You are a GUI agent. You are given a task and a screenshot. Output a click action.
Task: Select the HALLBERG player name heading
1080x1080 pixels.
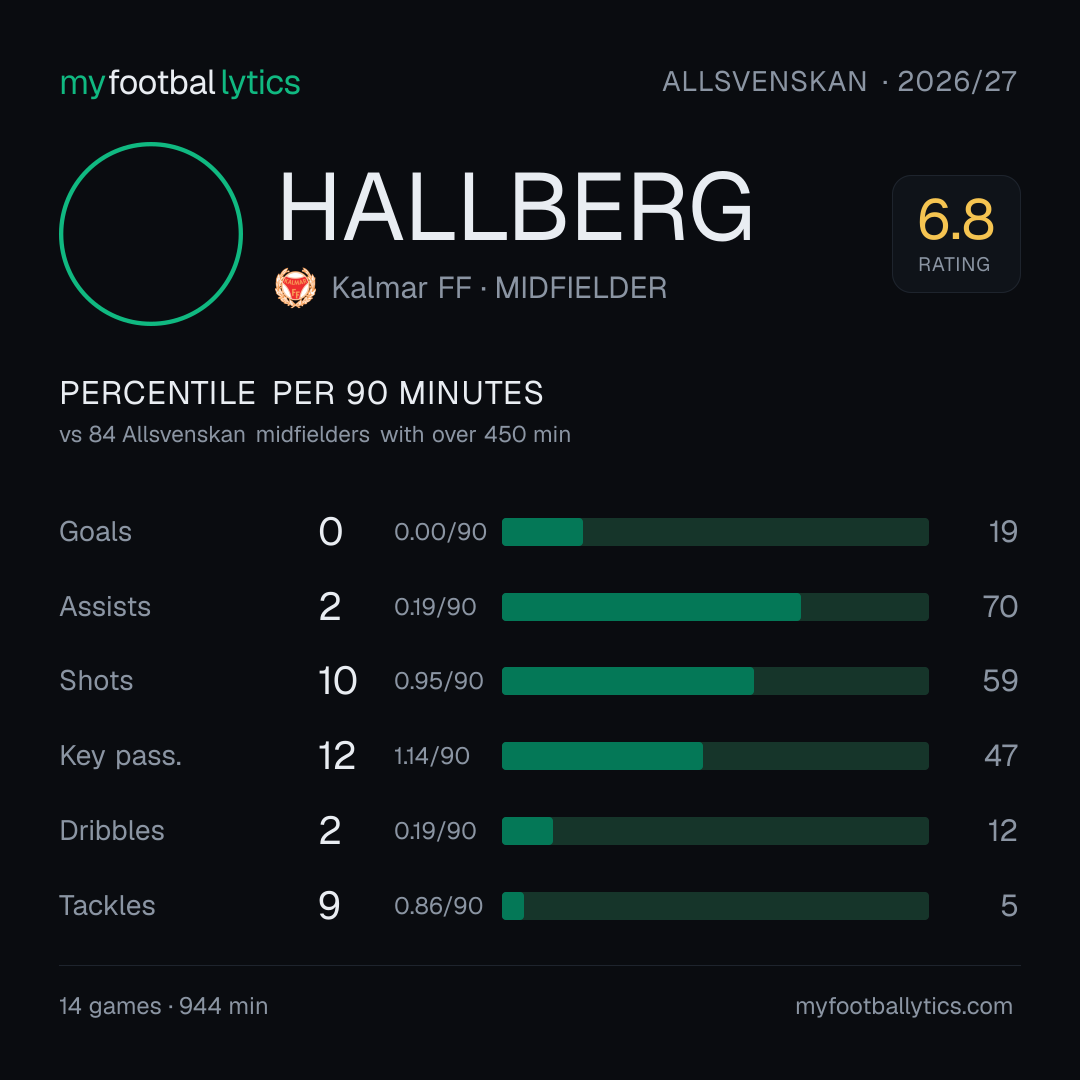tap(516, 207)
